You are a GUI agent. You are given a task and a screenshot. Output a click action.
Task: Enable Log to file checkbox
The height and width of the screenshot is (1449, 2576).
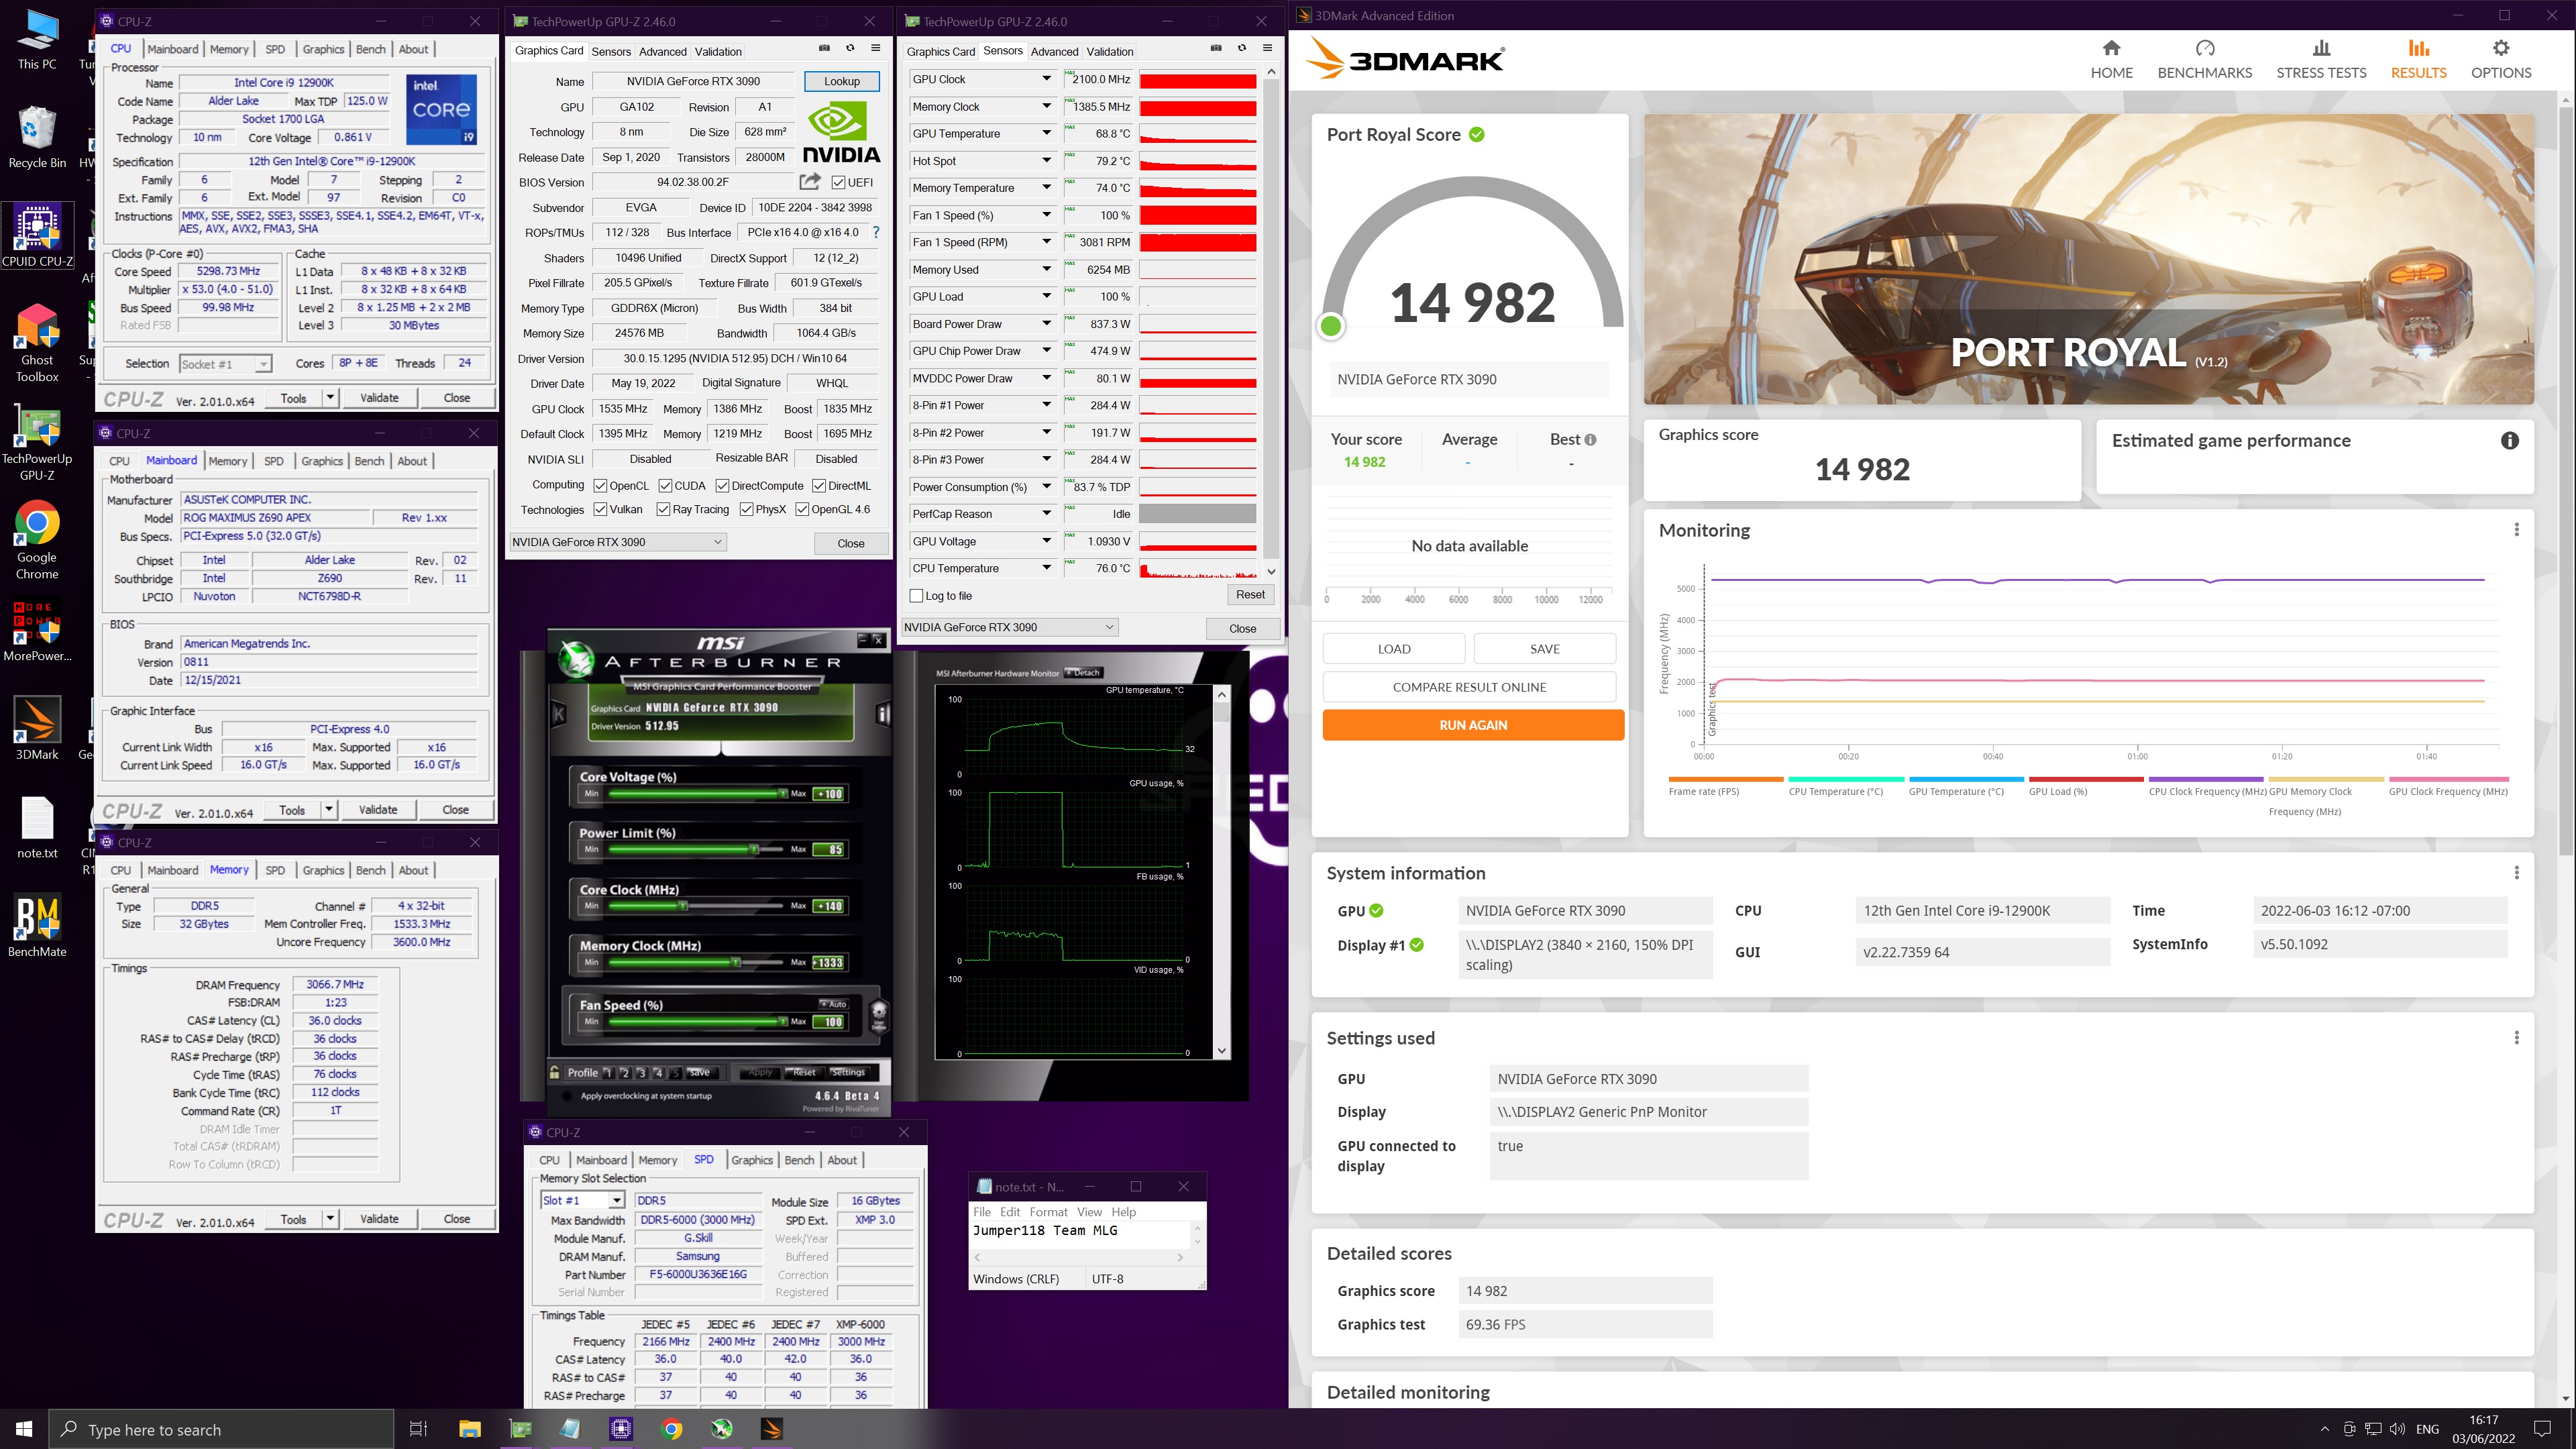pyautogui.click(x=916, y=596)
